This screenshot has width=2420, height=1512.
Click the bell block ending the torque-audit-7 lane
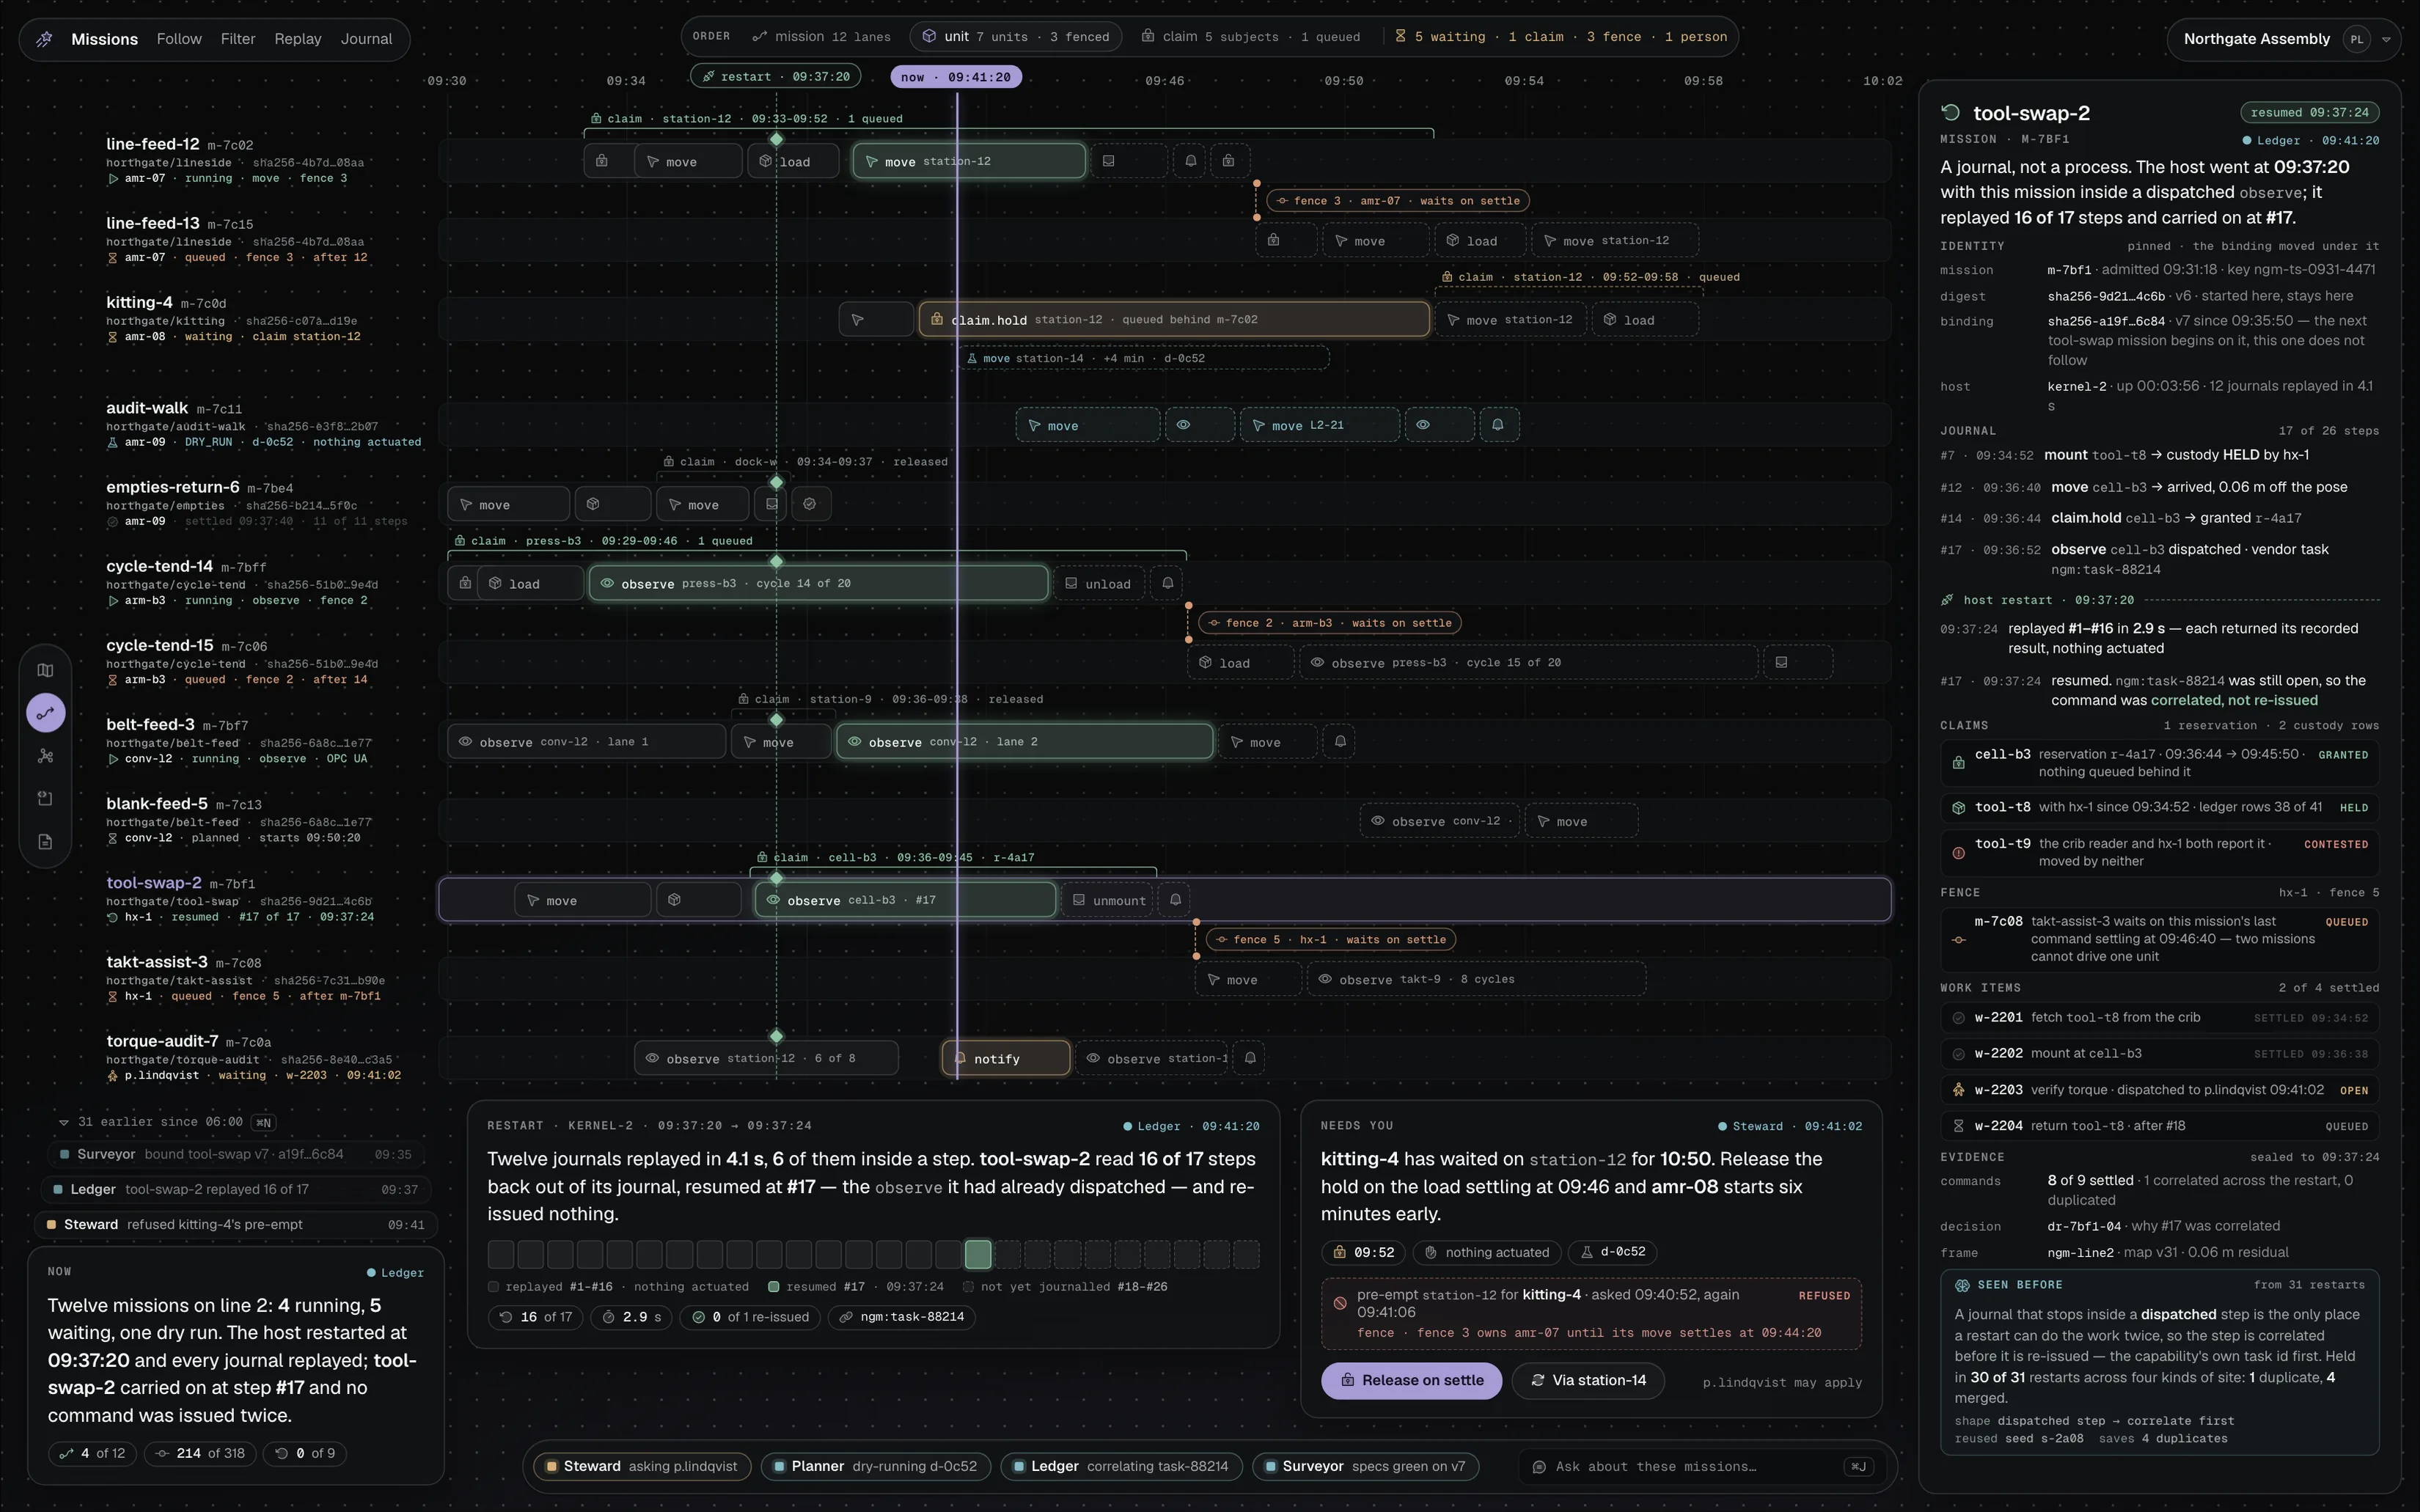(1250, 1058)
